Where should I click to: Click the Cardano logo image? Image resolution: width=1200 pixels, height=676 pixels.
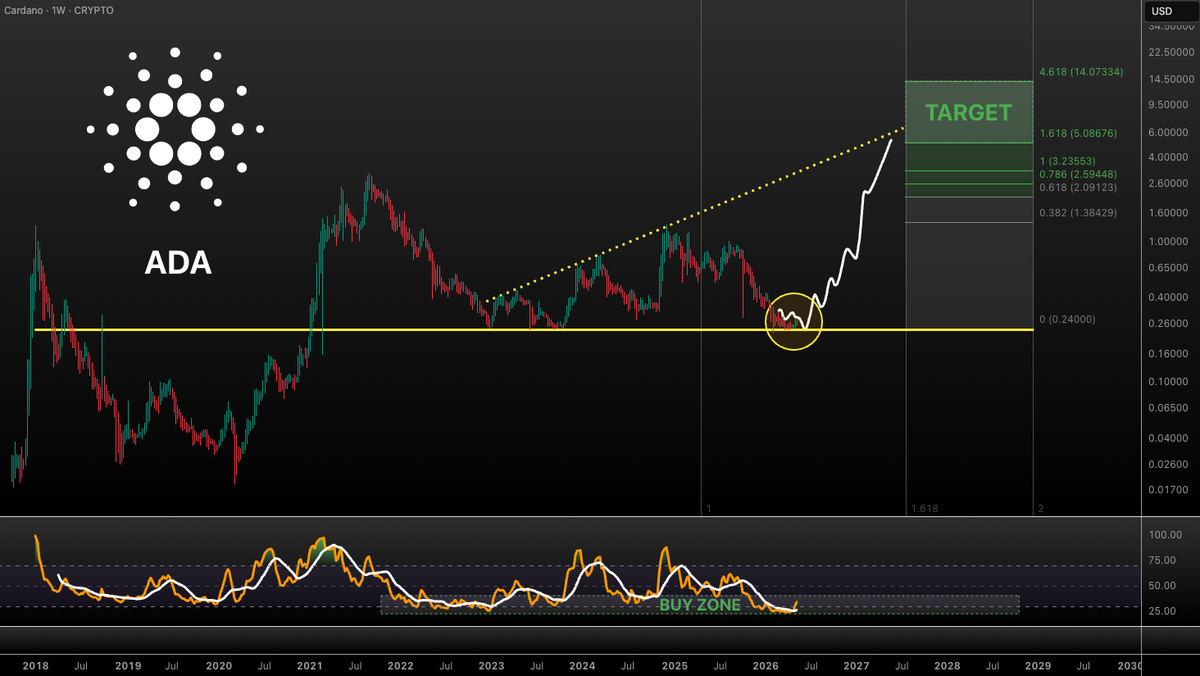(175, 129)
